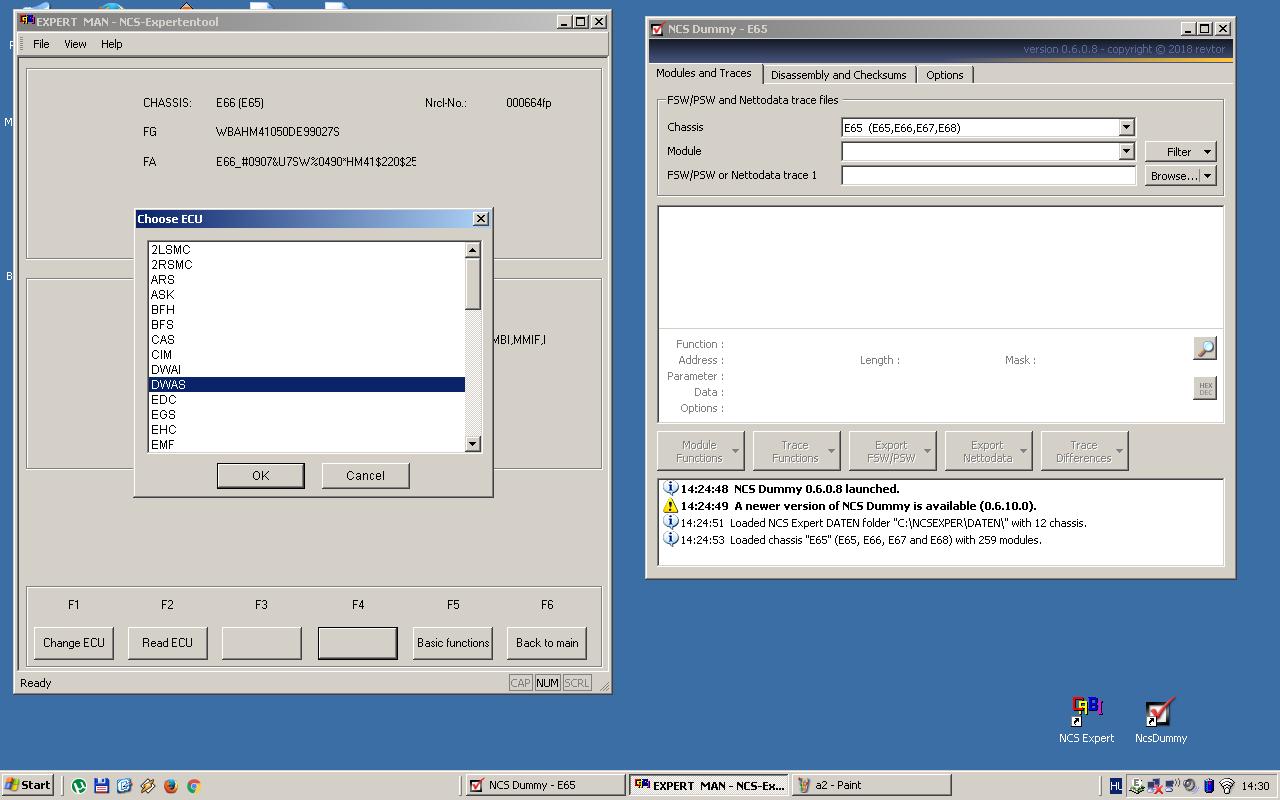Select ARS in the ECU list
1280x800 pixels.
[306, 279]
